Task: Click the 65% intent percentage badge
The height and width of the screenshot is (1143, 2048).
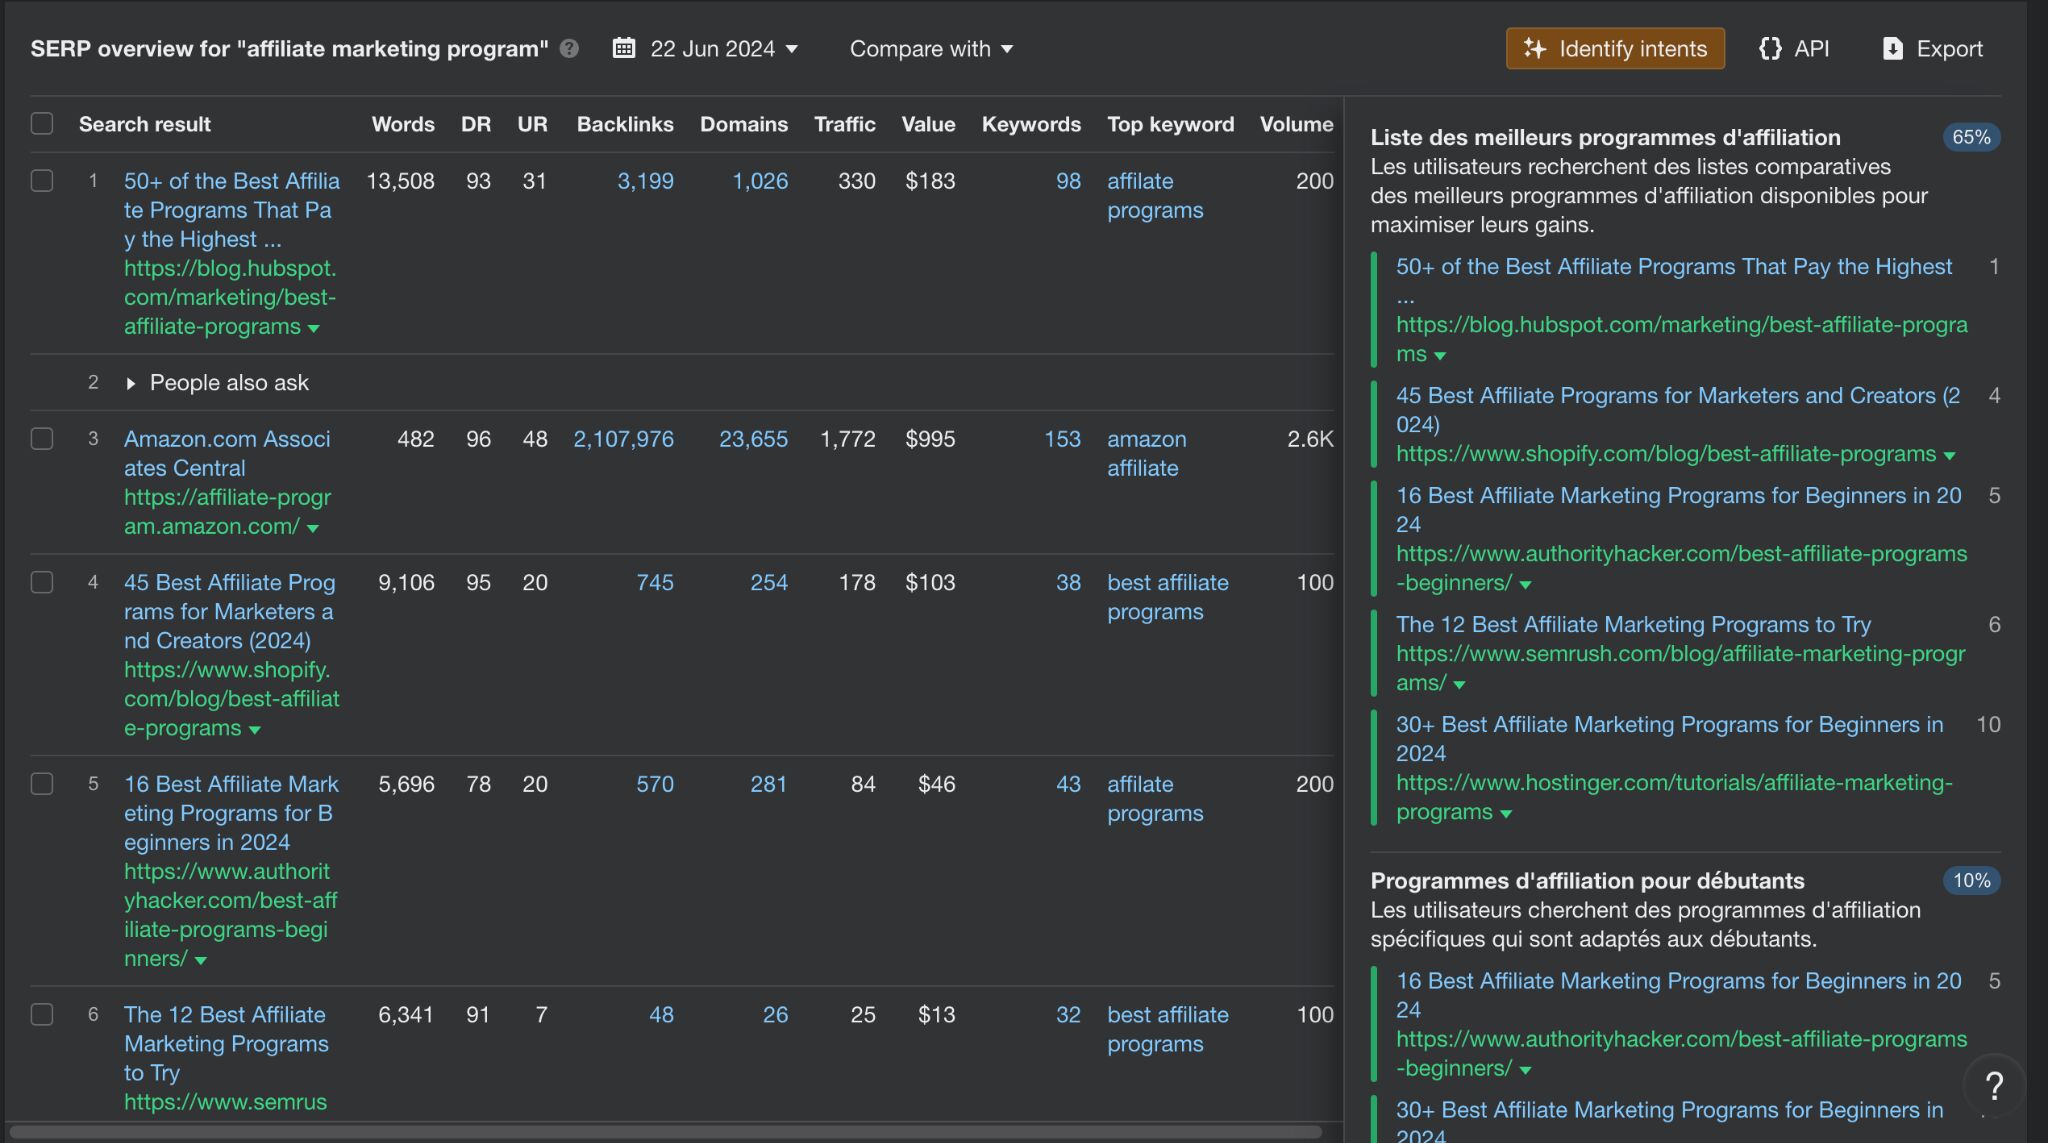Action: (1970, 137)
